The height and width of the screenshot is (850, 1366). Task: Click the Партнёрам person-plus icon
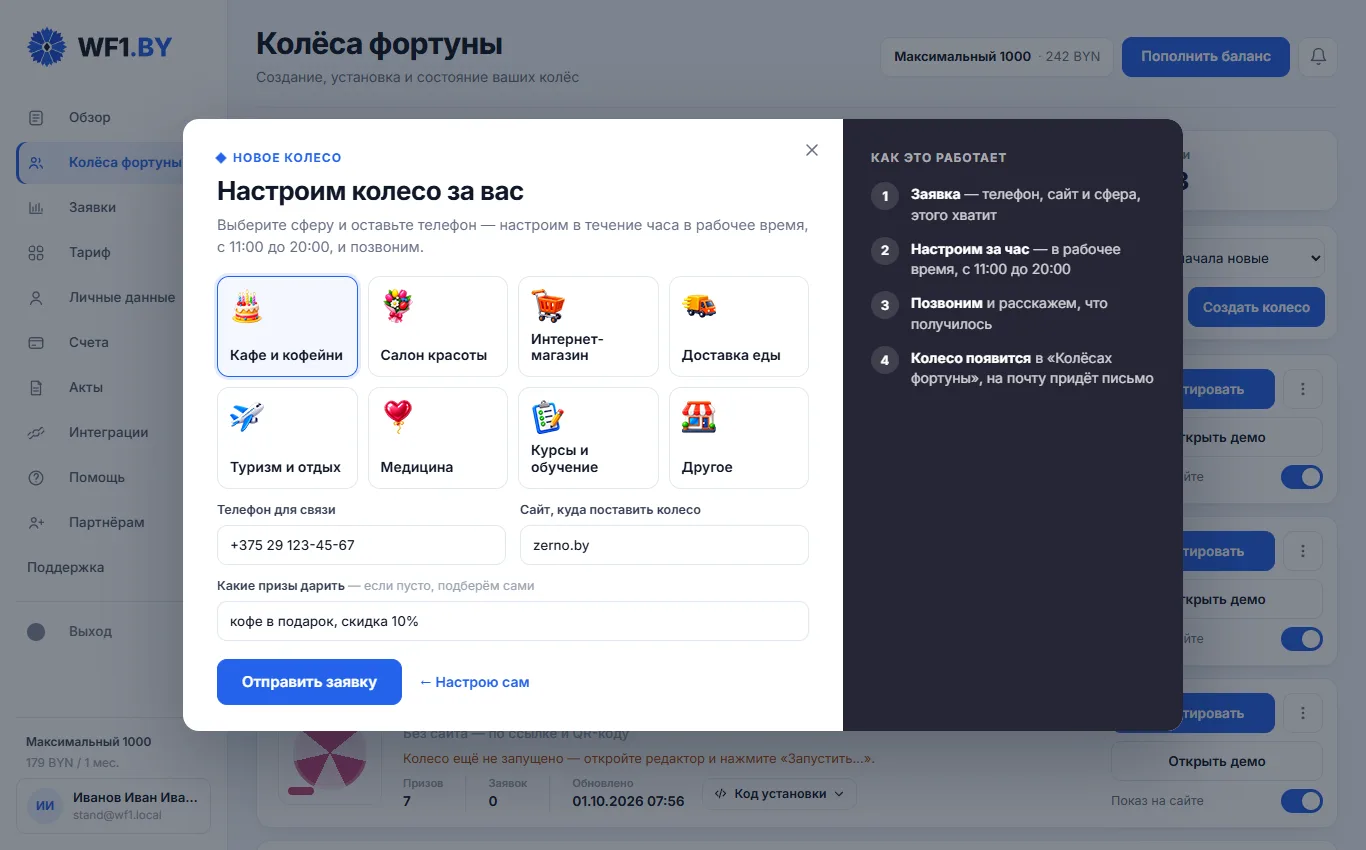pos(36,522)
